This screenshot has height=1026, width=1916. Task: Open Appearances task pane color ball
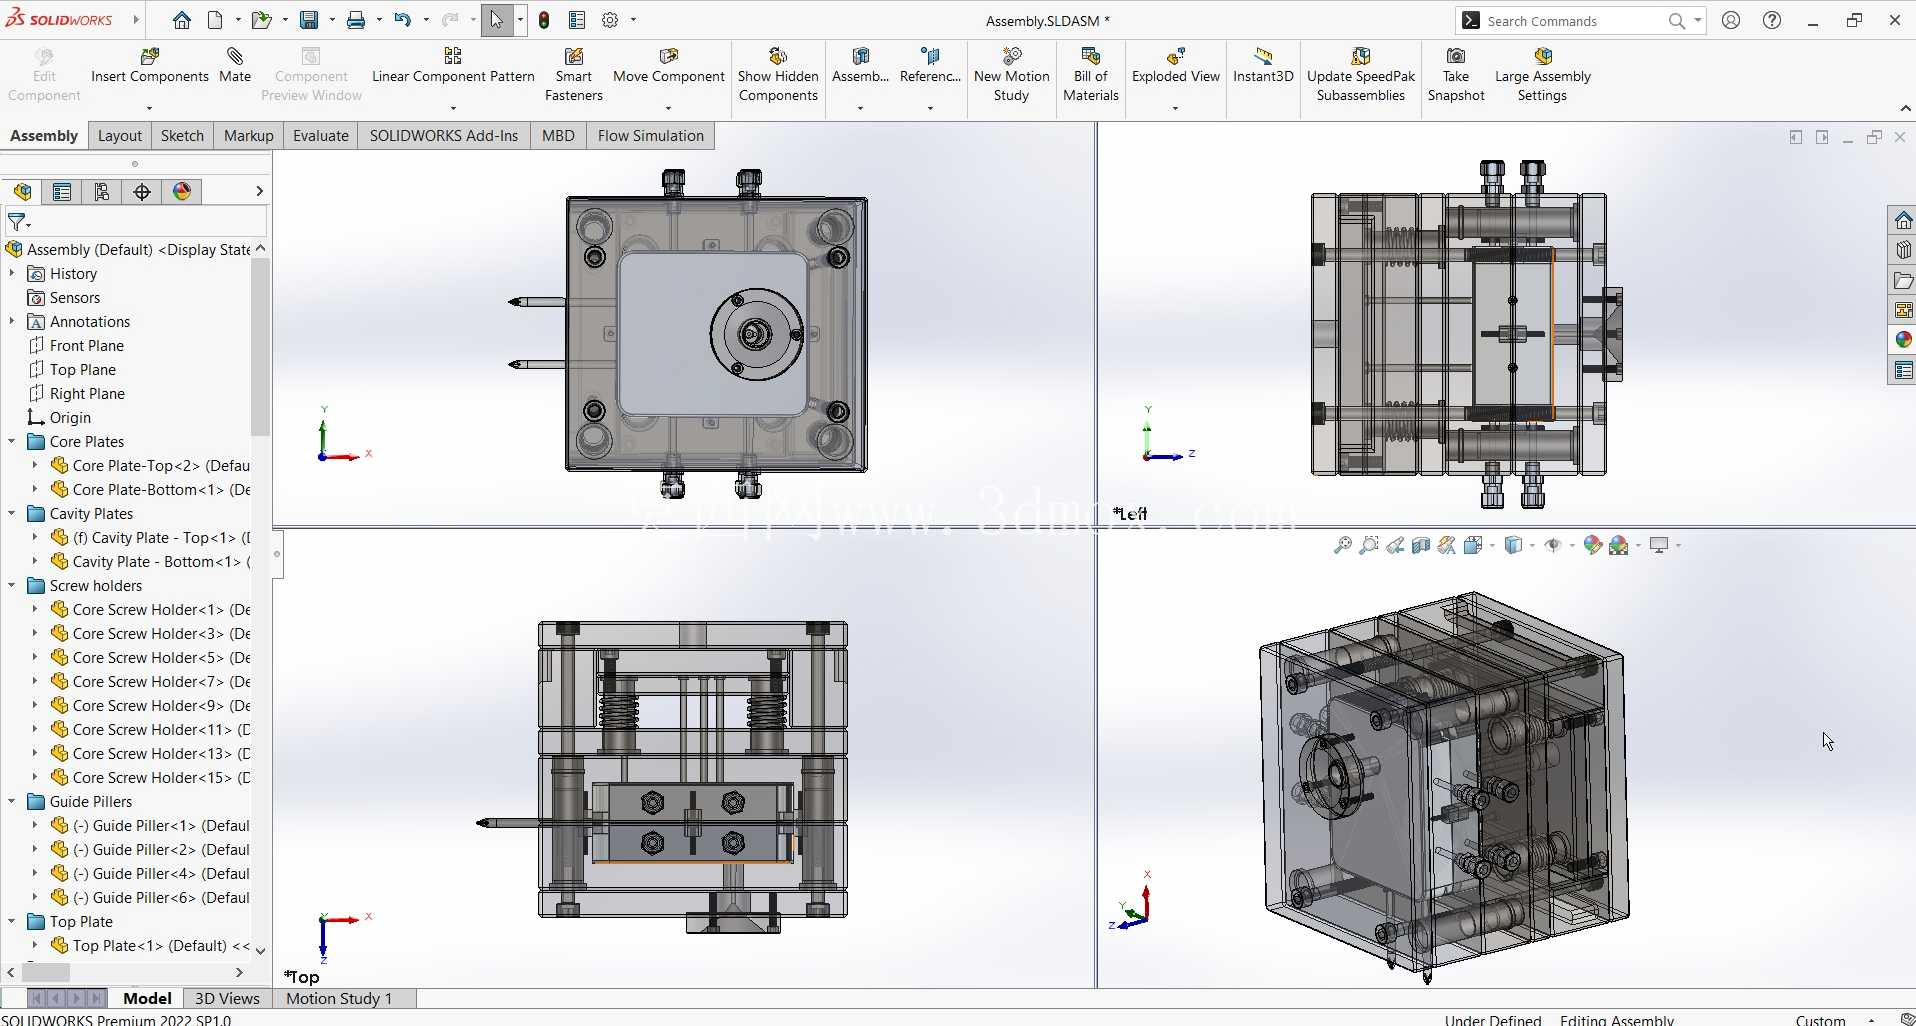pyautogui.click(x=1903, y=340)
